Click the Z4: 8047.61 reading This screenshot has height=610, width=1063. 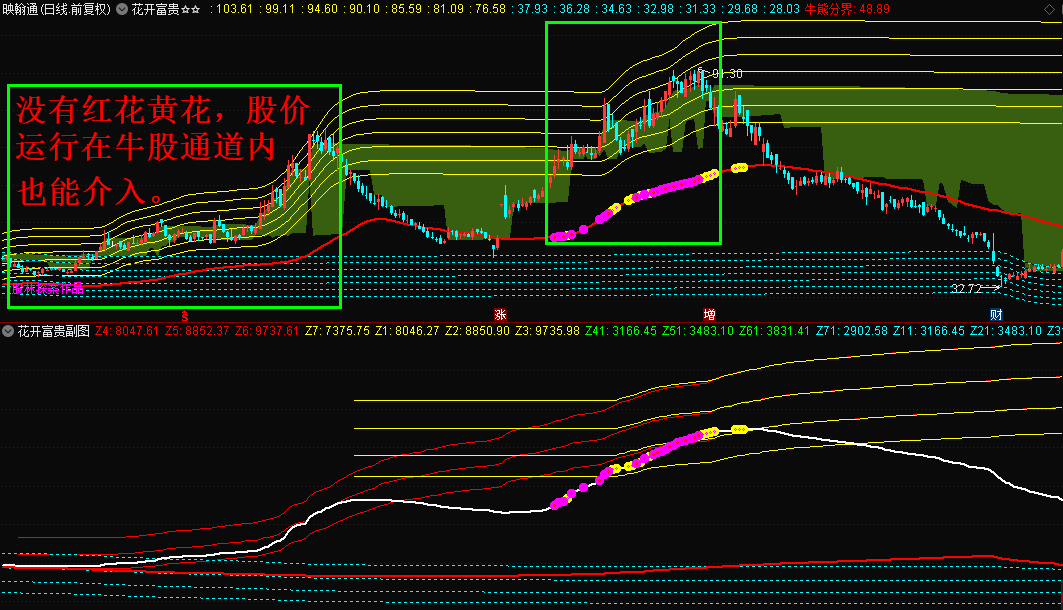[x=127, y=331]
